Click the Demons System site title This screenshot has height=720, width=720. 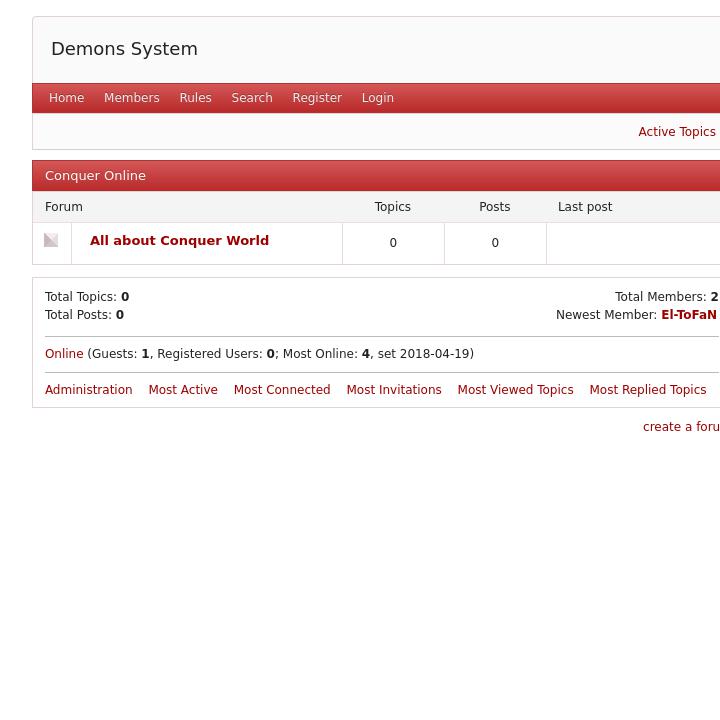tap(124, 49)
